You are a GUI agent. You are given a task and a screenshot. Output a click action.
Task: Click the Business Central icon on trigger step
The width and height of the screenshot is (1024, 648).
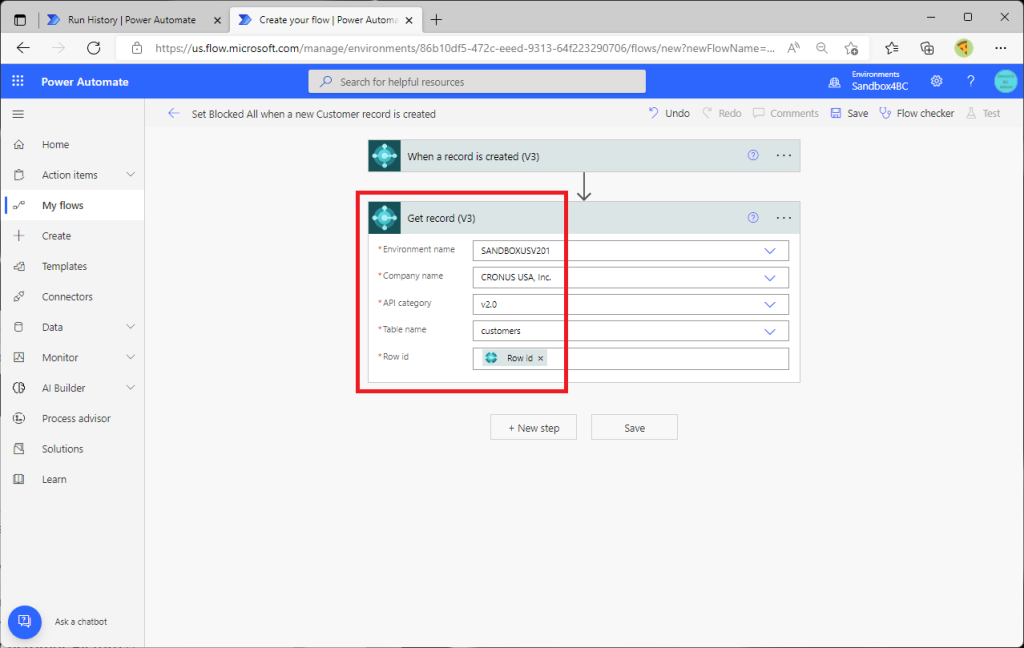pos(385,155)
